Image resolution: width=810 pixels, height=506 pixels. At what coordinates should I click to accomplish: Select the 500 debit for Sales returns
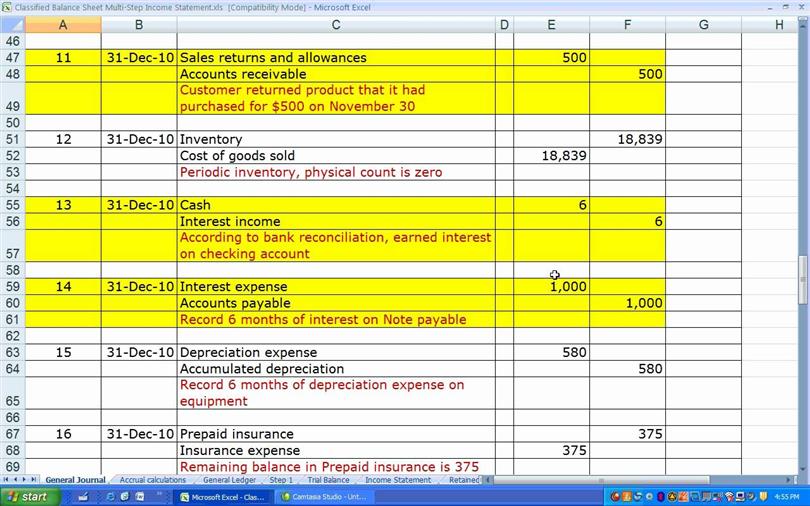[x=551, y=57]
